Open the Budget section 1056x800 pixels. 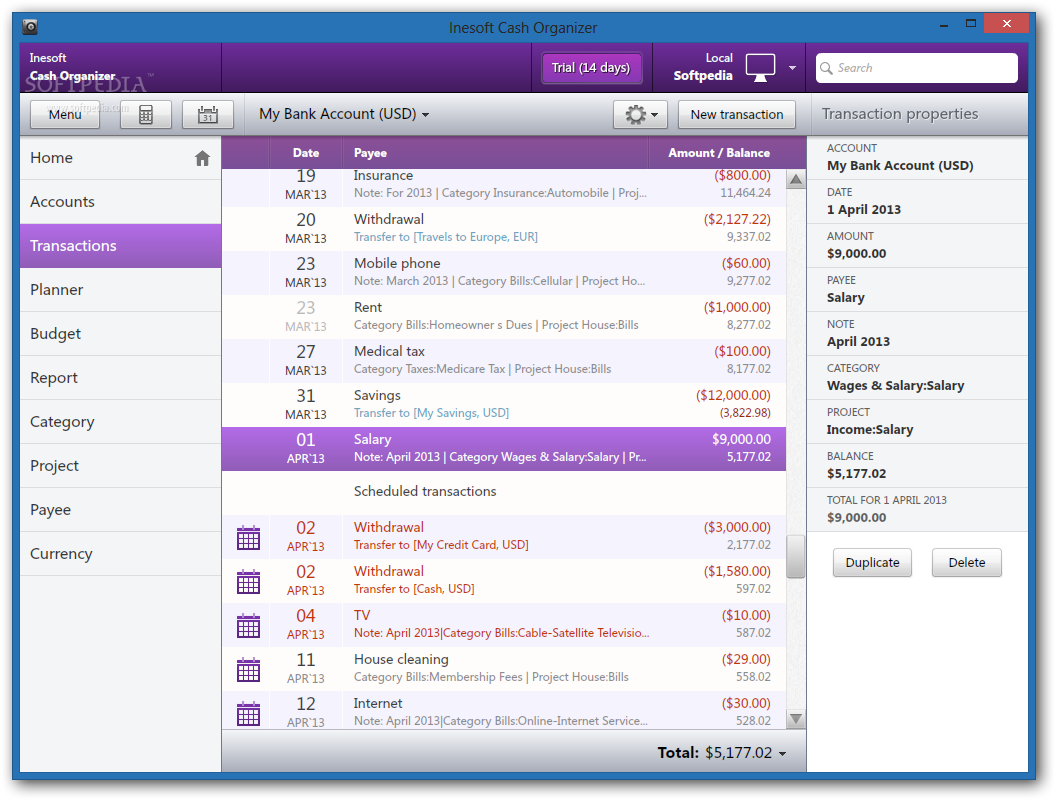(121, 334)
